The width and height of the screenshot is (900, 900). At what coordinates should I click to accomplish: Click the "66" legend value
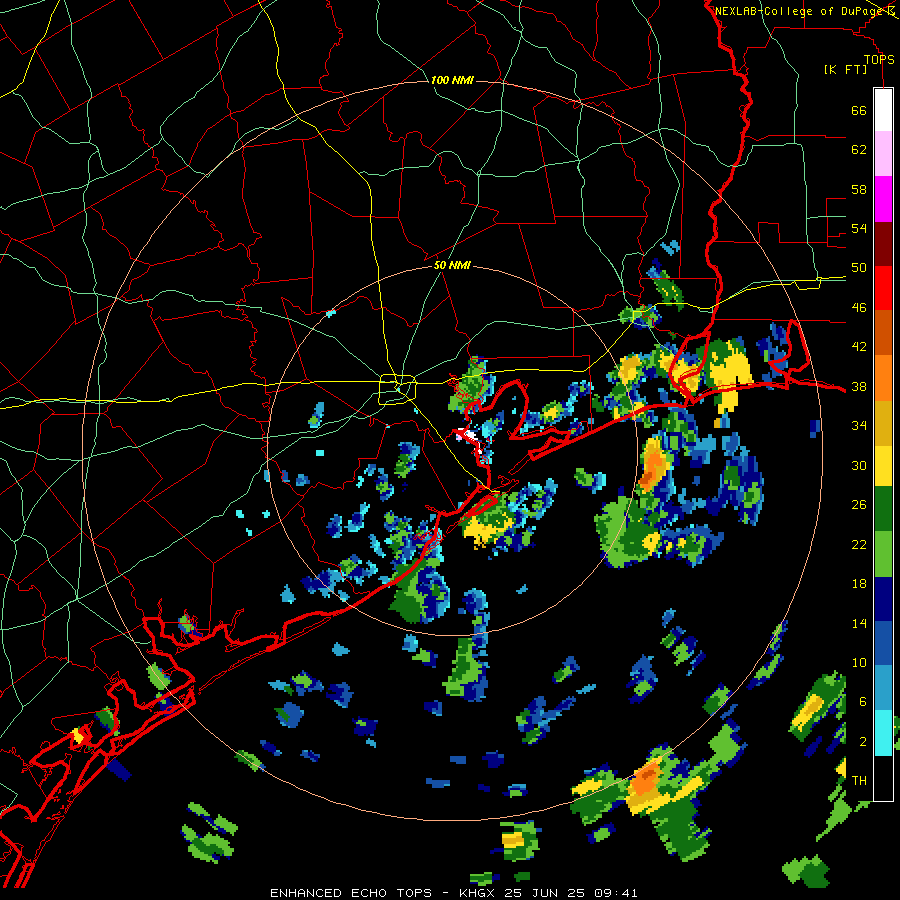coord(859,110)
